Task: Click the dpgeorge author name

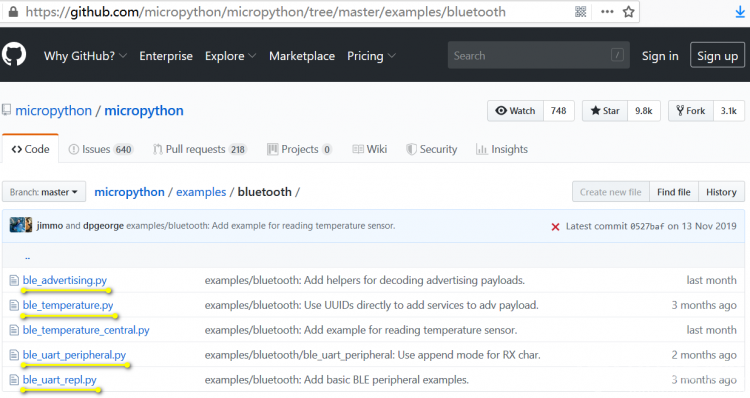Action: (x=103, y=226)
